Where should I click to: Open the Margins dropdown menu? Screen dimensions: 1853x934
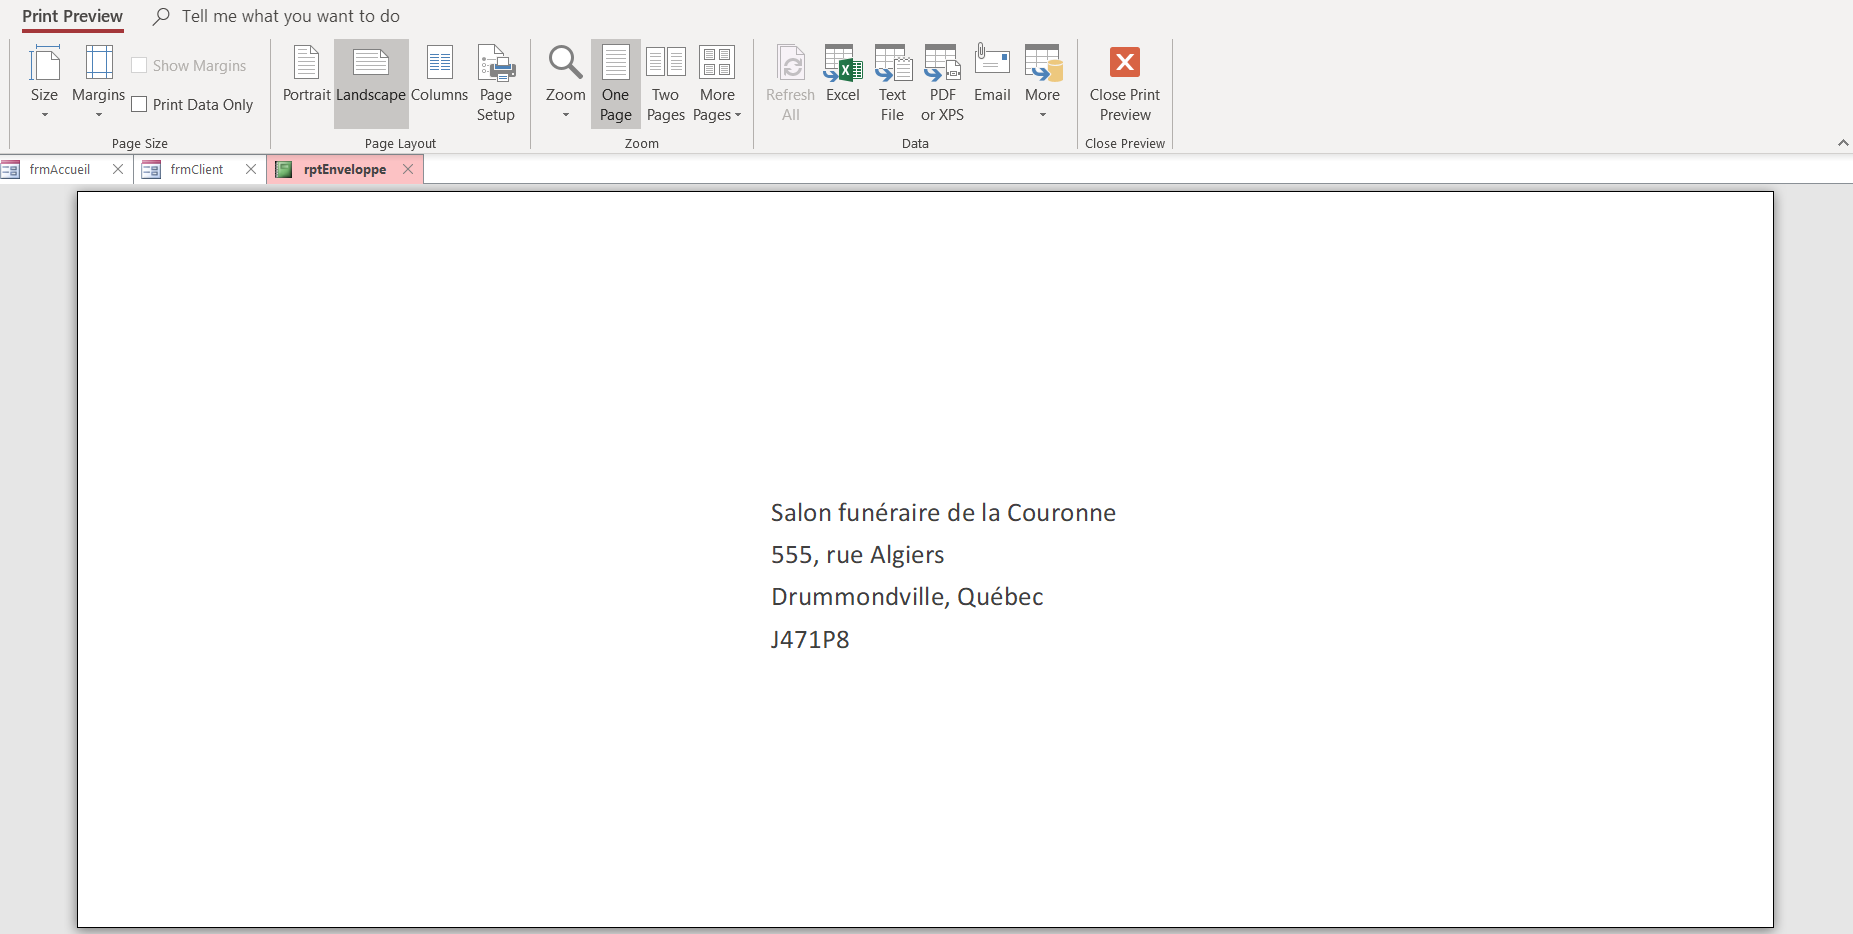pyautogui.click(x=98, y=83)
